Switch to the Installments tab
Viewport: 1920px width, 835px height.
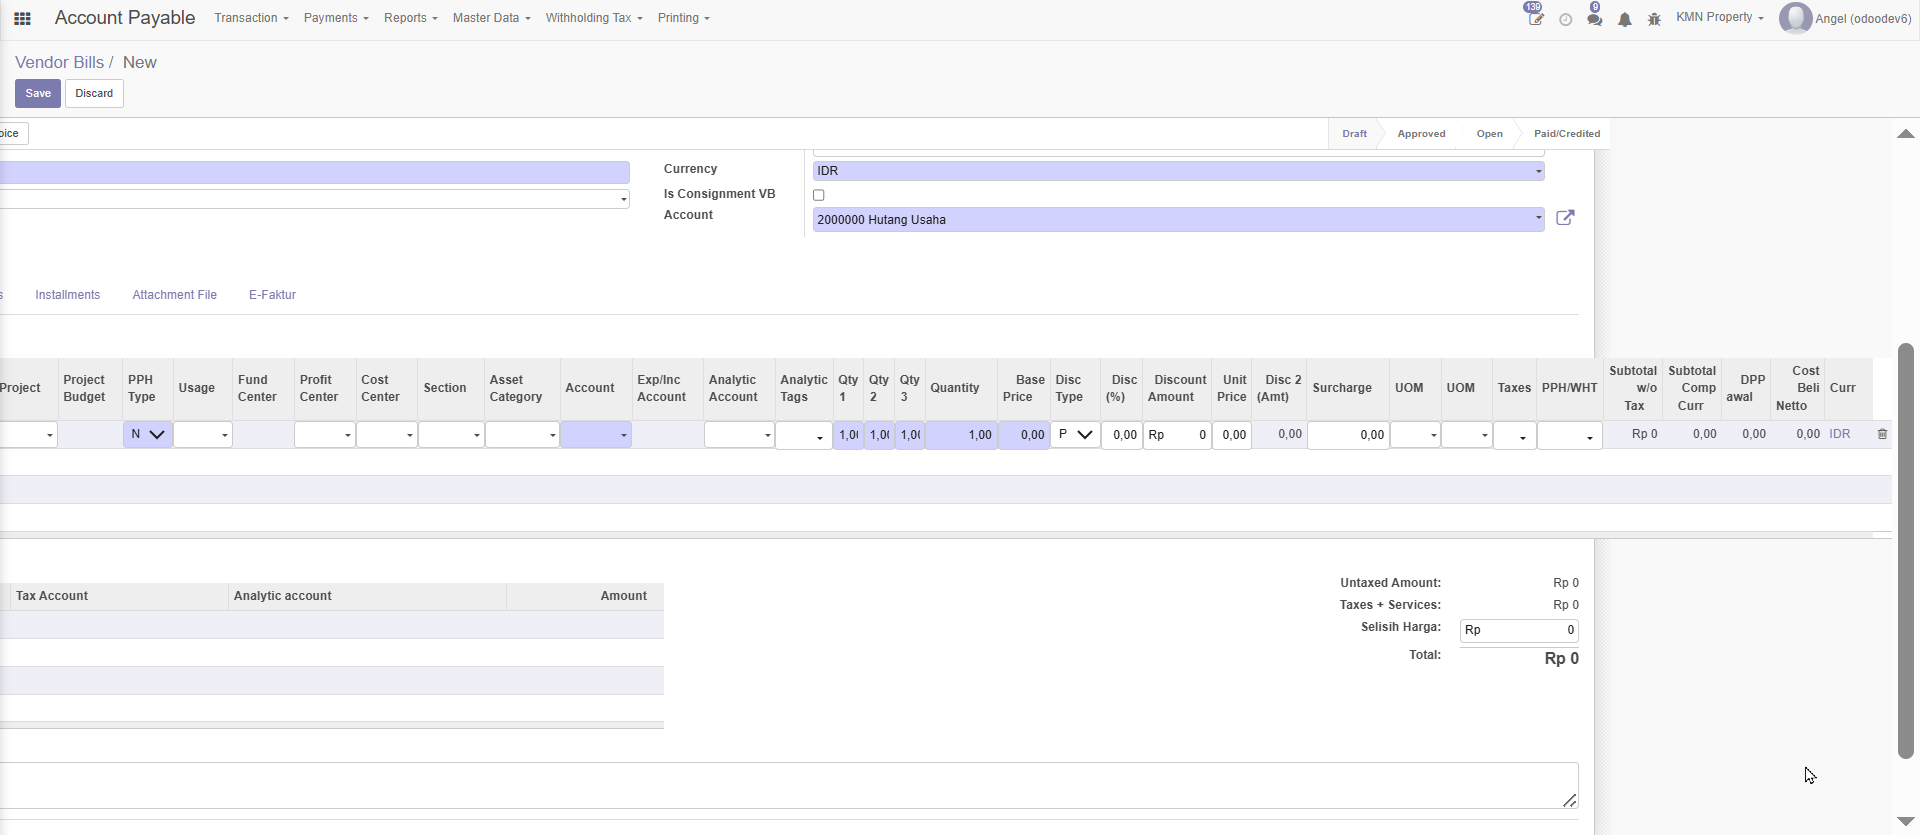tap(68, 295)
